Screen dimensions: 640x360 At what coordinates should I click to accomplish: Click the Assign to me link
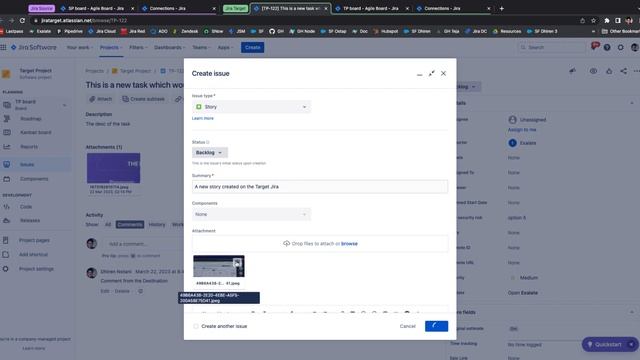point(522,130)
